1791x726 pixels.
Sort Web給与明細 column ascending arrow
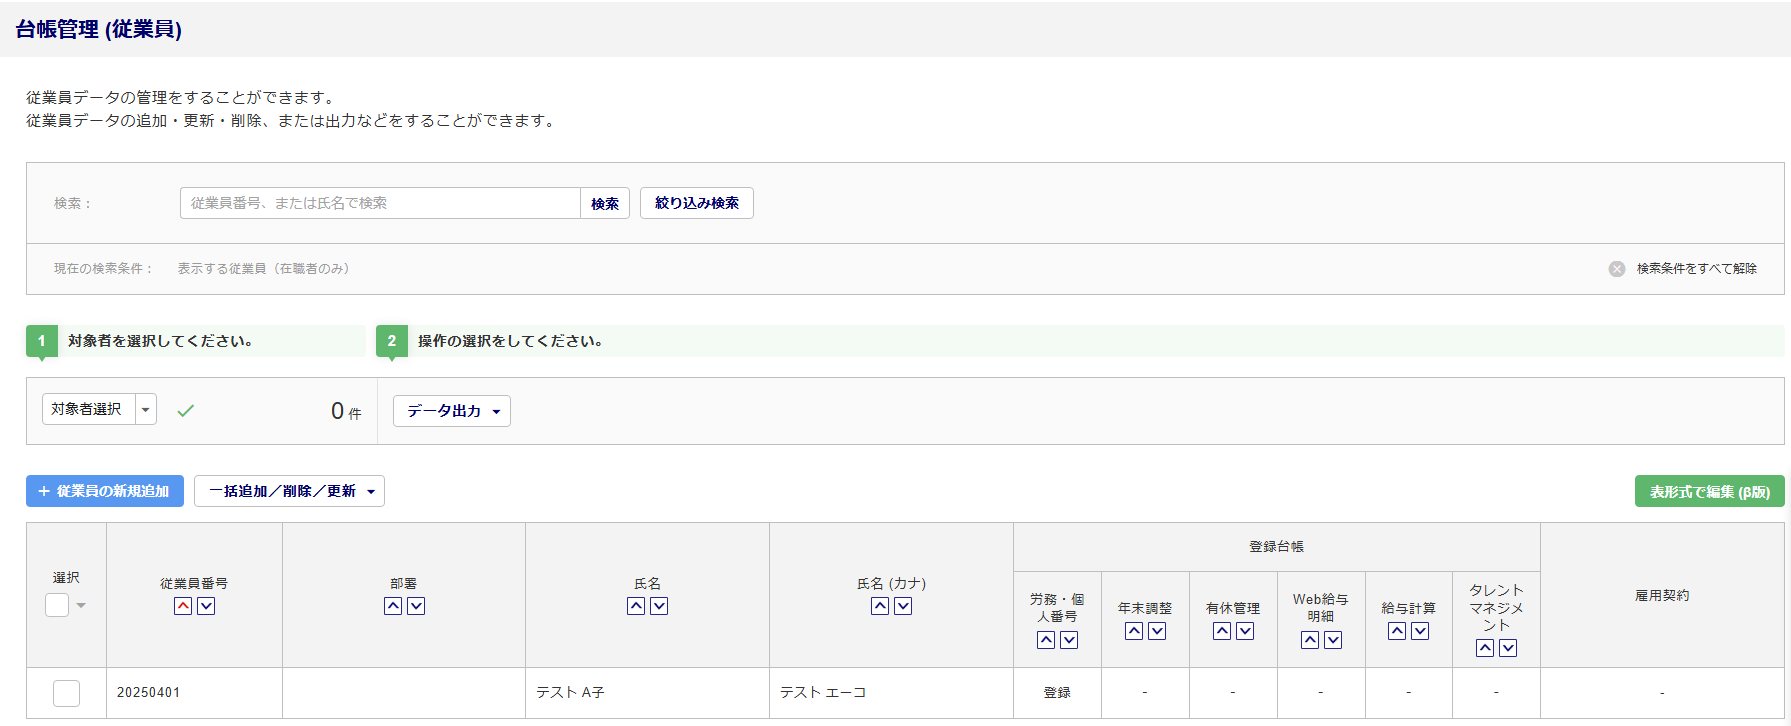coord(1310,640)
